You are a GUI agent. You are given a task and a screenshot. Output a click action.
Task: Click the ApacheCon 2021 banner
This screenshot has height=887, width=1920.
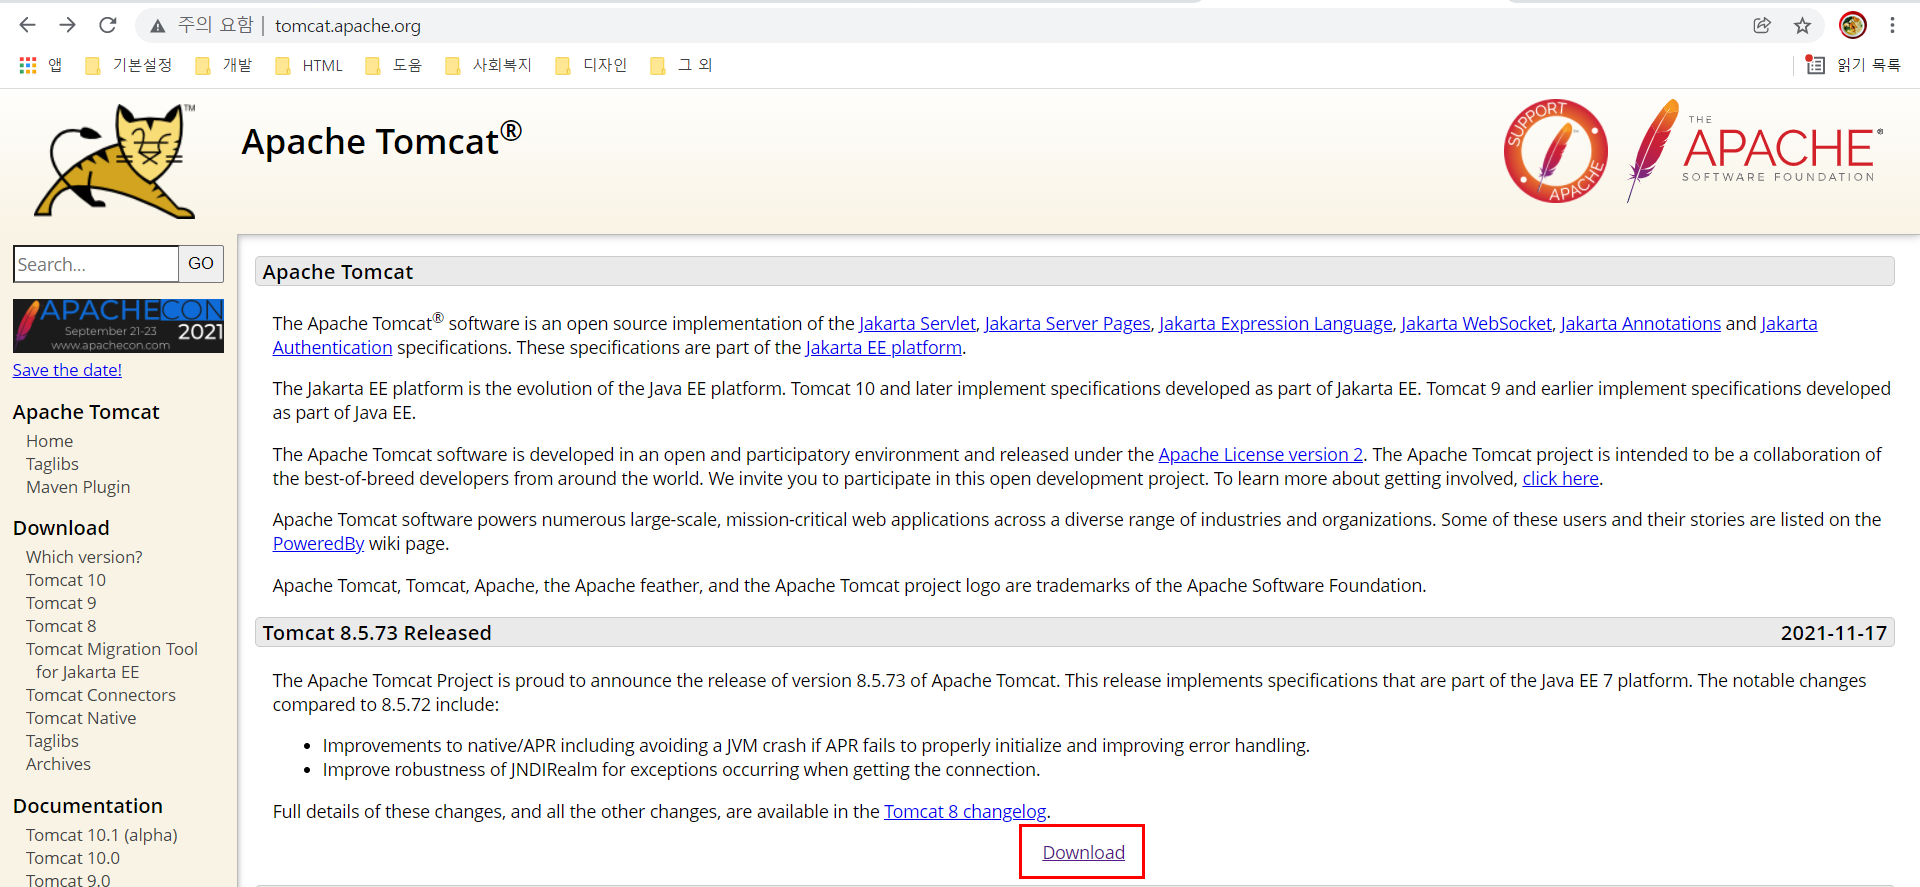tap(118, 325)
